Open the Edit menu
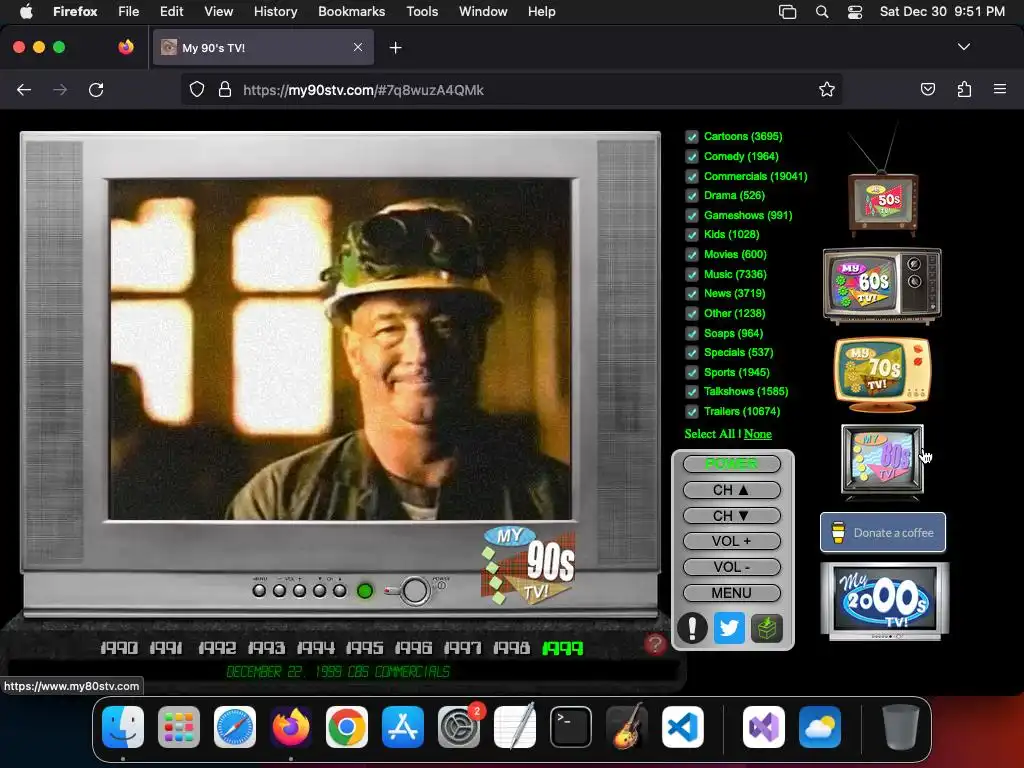Screen dimensions: 1024x768 click(x=172, y=12)
